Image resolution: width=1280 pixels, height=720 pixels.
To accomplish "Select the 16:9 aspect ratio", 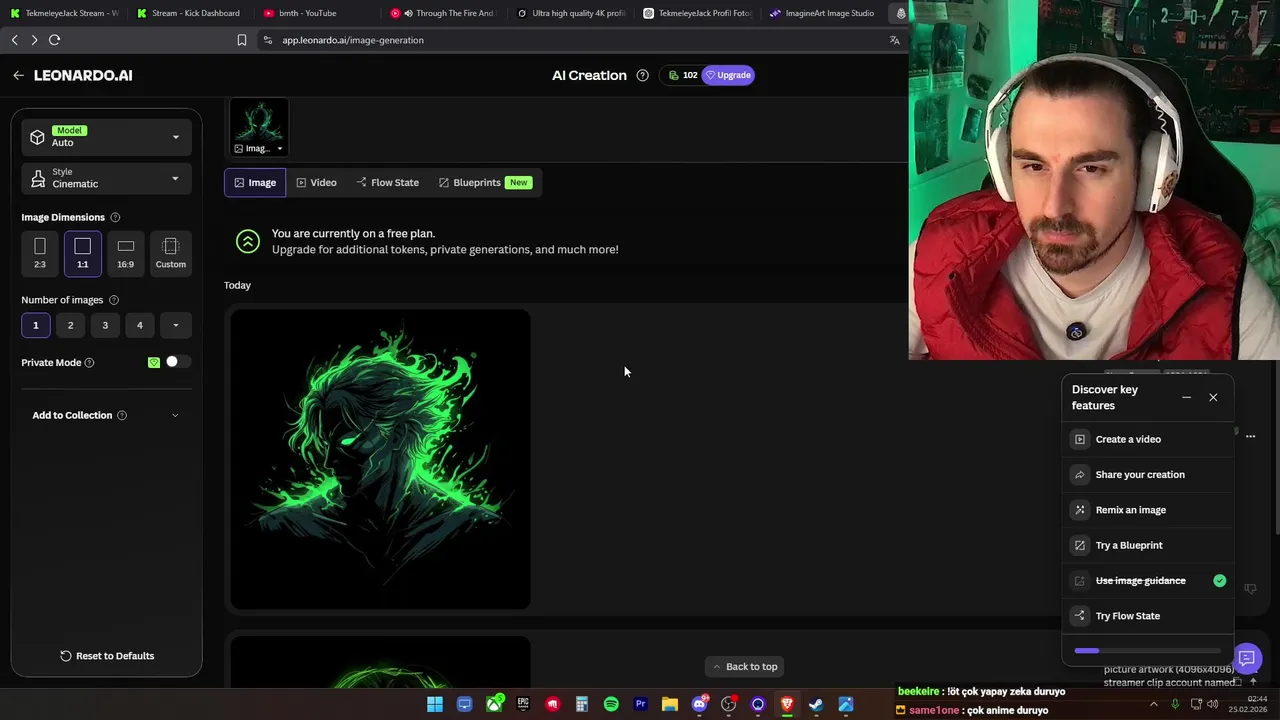I will (x=126, y=254).
